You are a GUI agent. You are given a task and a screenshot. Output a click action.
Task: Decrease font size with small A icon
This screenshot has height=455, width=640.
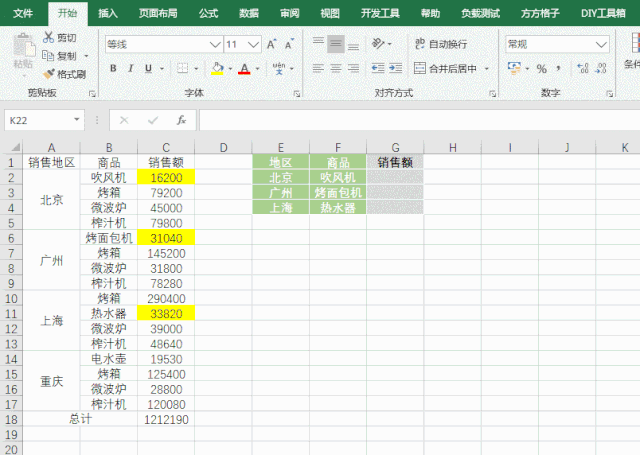click(x=289, y=44)
